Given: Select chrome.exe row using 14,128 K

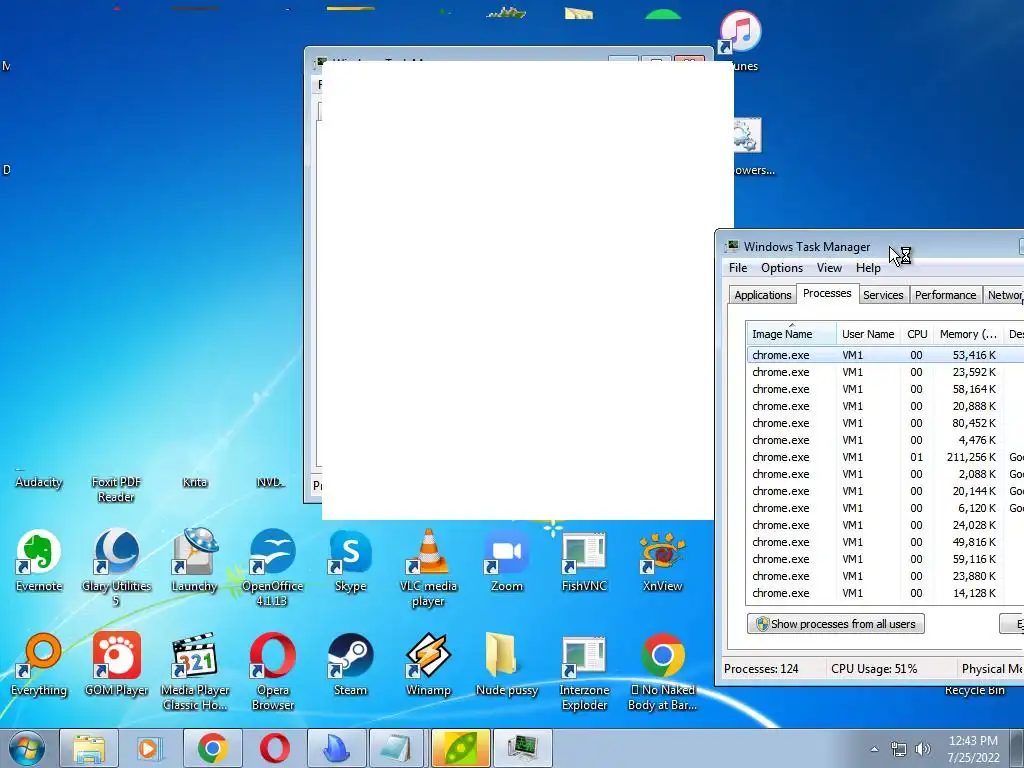Looking at the screenshot, I should click(885, 592).
